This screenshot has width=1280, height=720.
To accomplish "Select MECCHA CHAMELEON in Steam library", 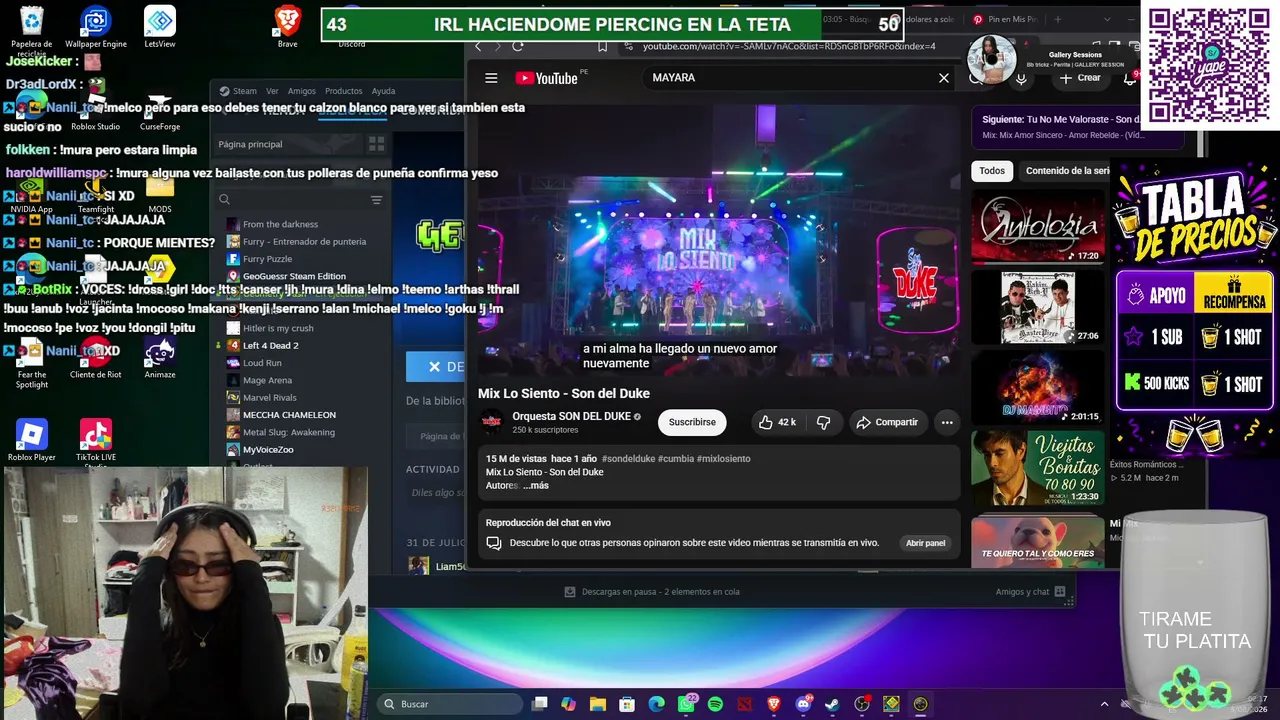I will 289,415.
